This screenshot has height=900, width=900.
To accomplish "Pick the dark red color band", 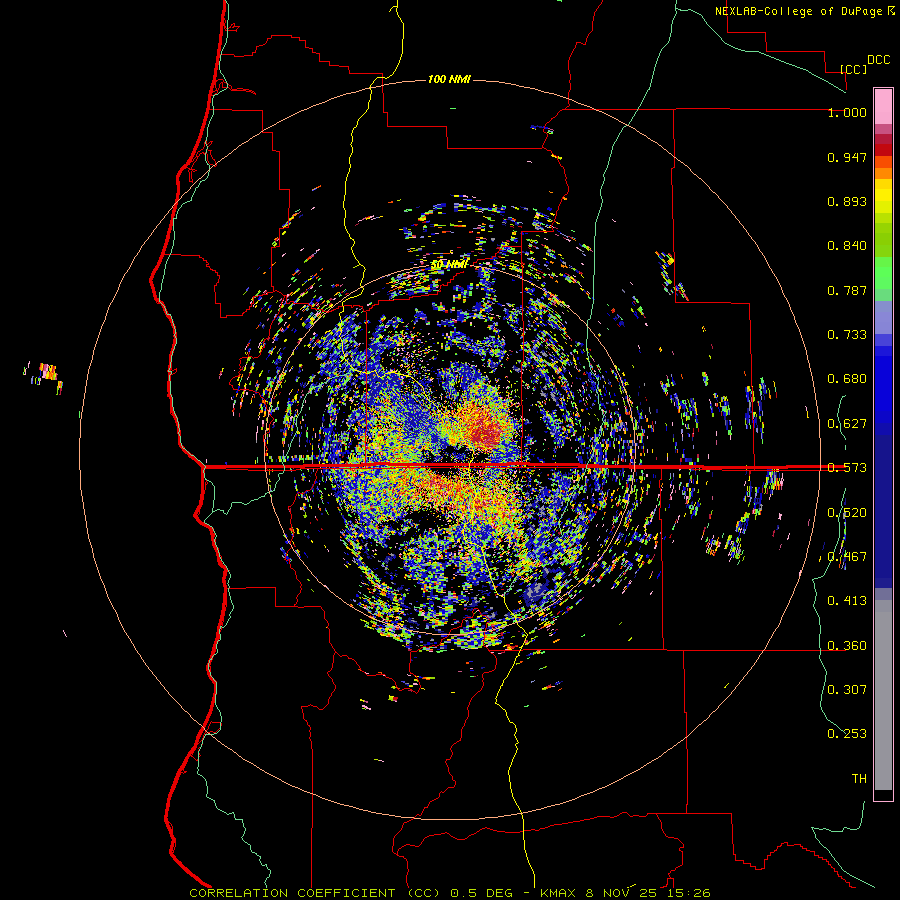I will [x=883, y=150].
